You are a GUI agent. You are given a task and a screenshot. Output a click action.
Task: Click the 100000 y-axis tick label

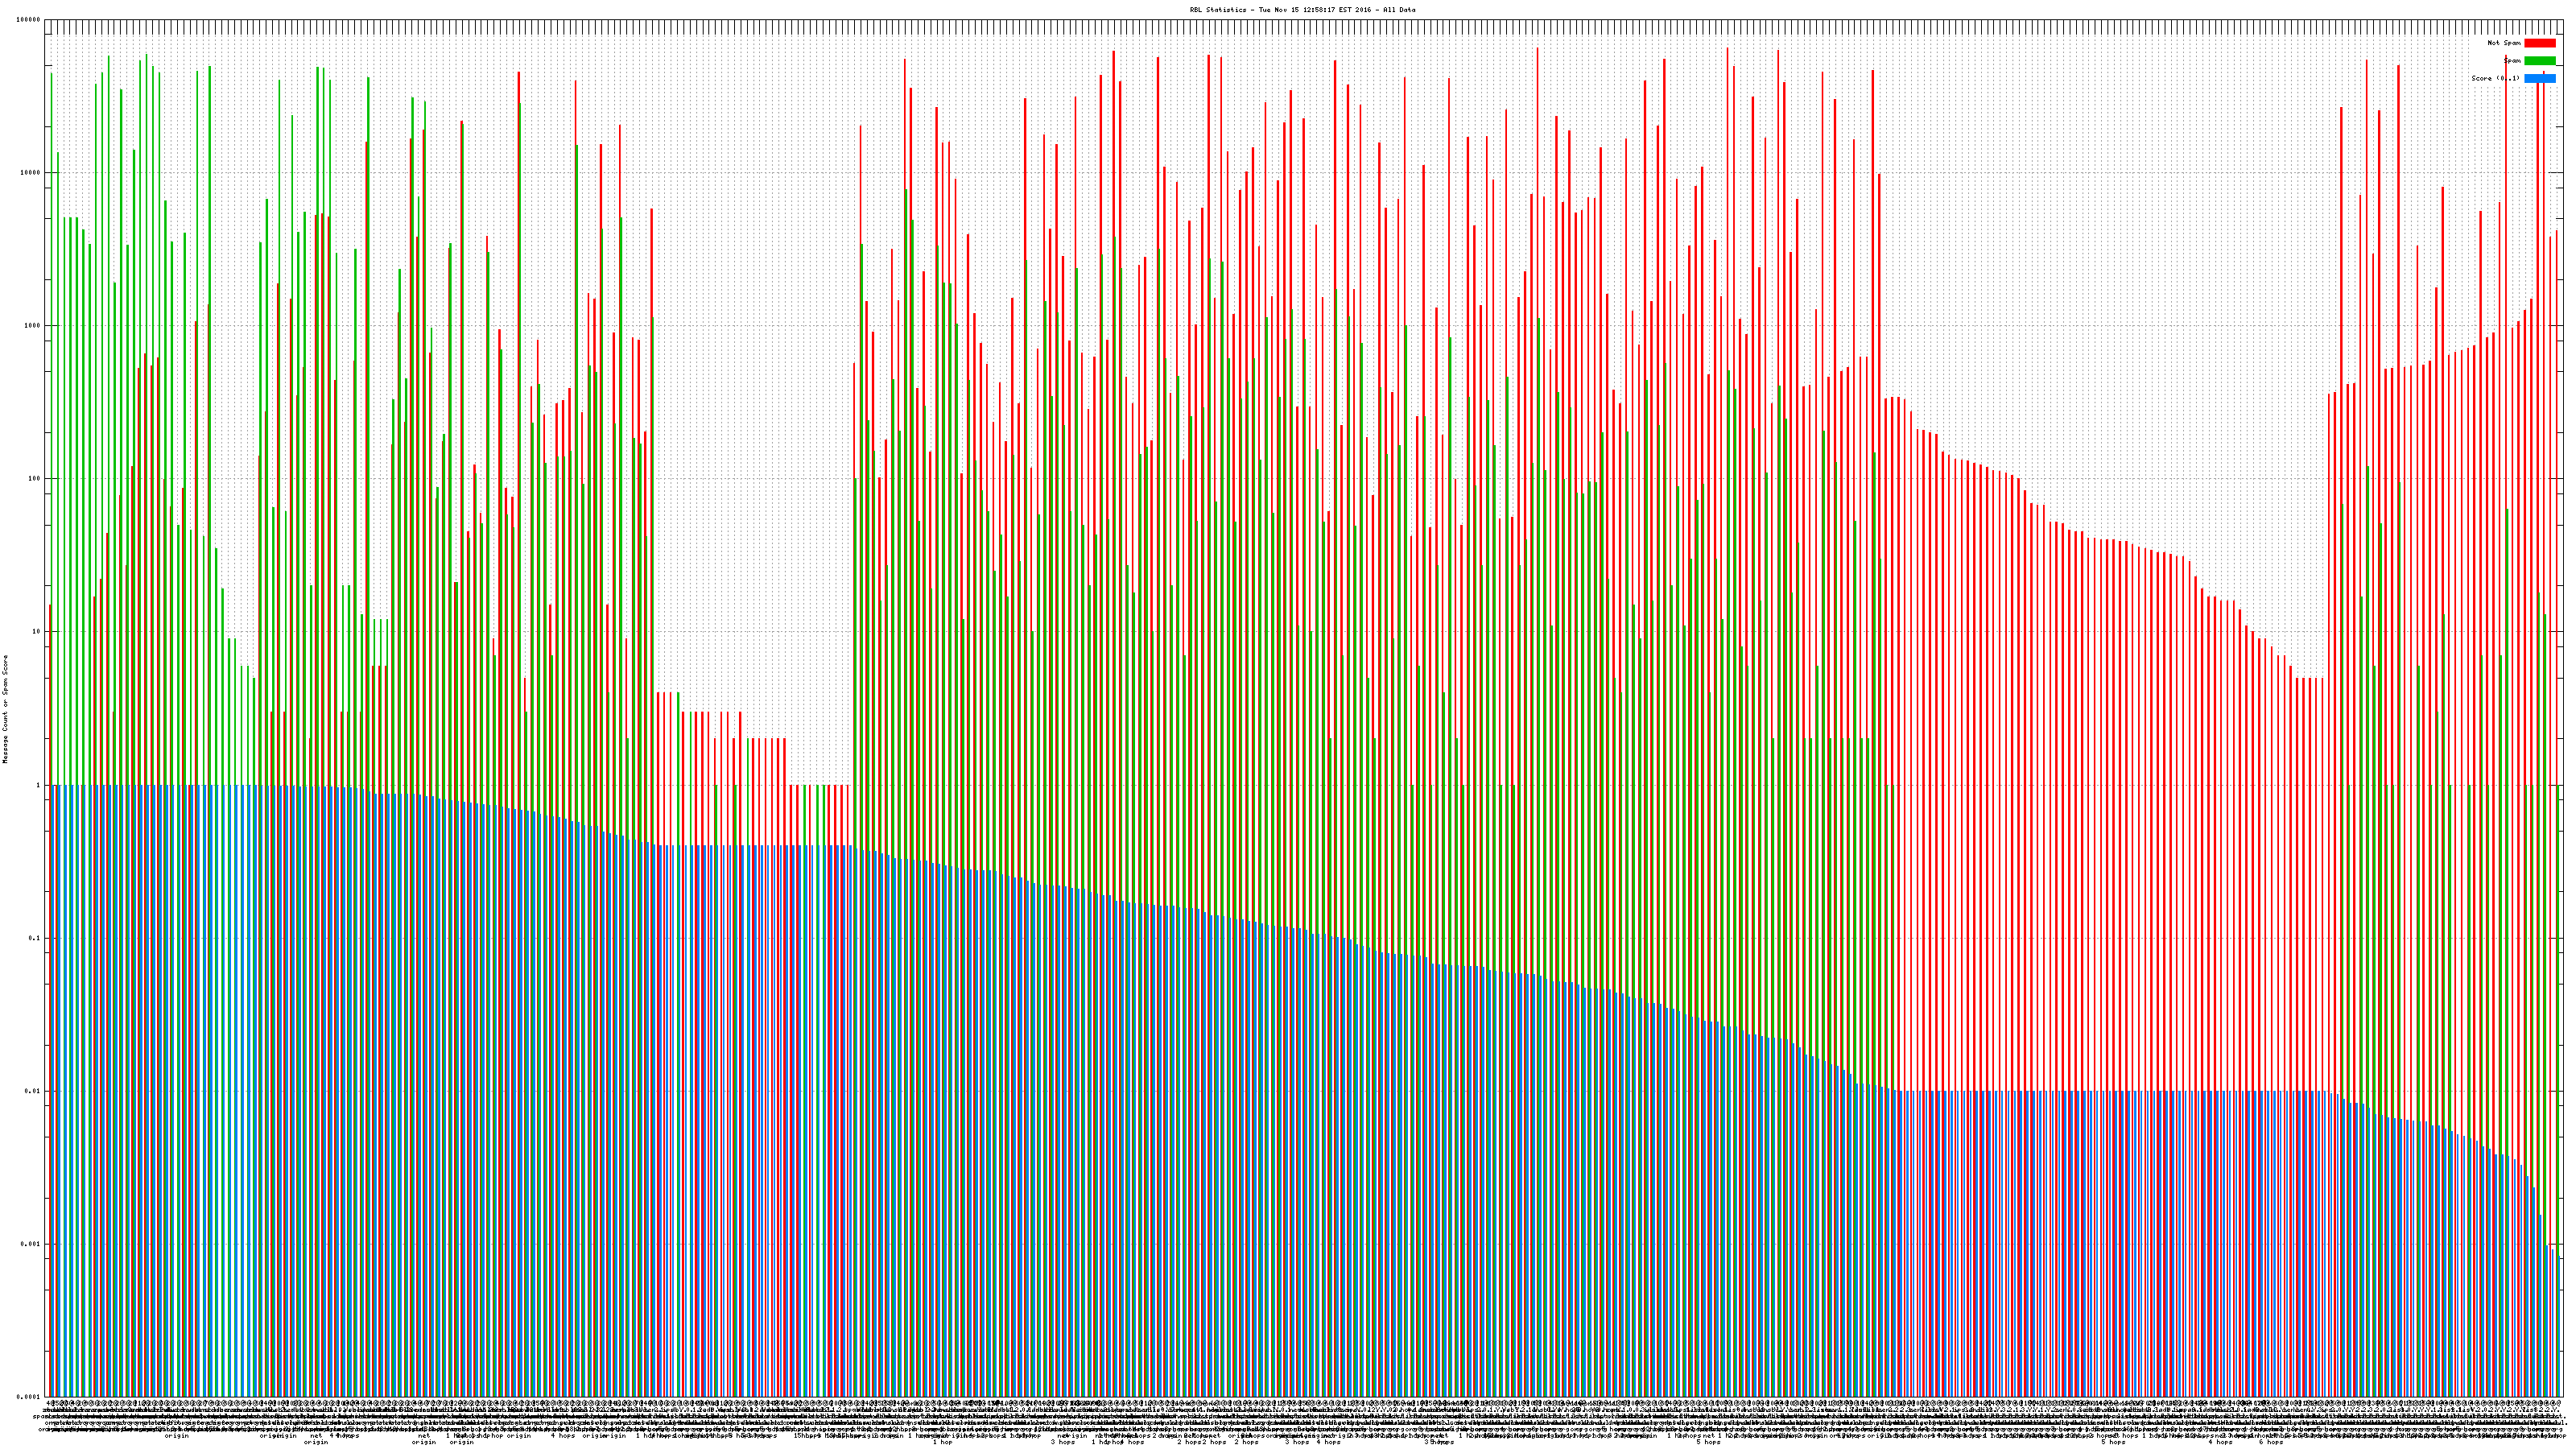[28, 20]
